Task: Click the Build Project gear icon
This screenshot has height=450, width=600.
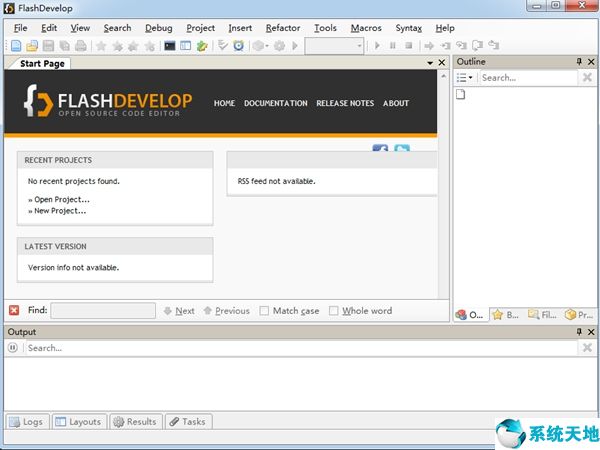Action: pyautogui.click(x=279, y=46)
